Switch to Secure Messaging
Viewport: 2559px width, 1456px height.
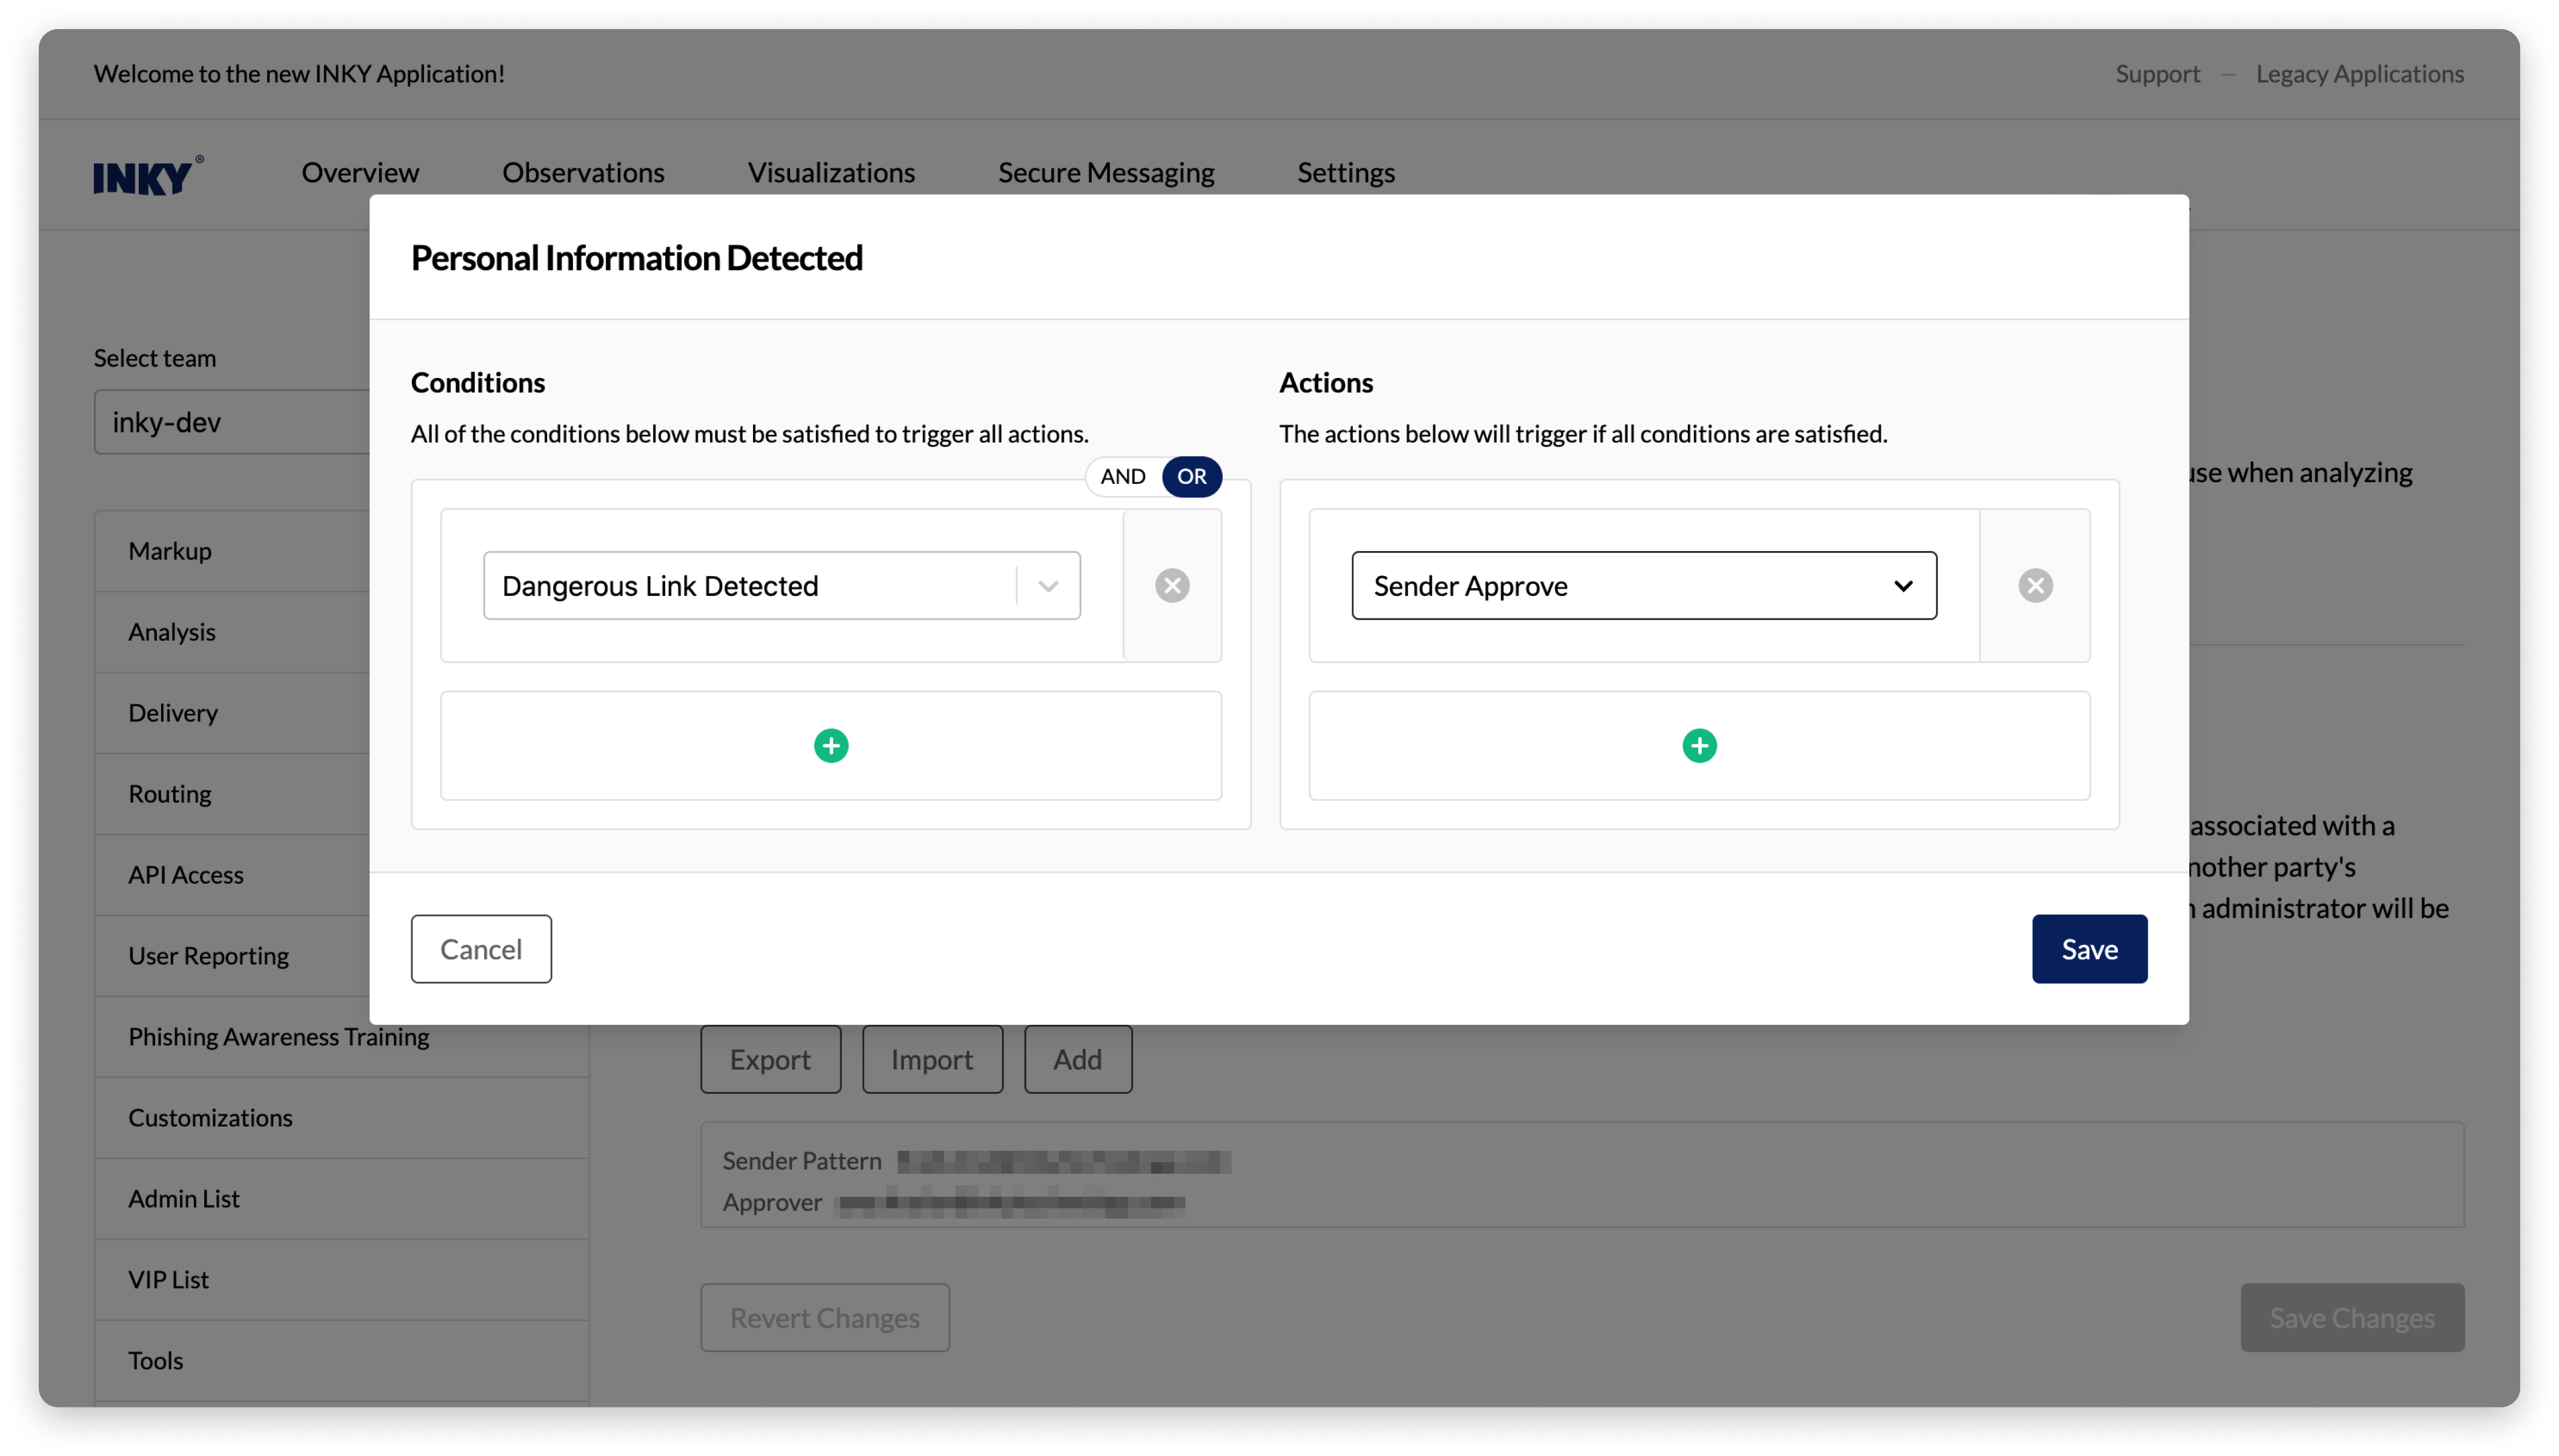[1105, 172]
